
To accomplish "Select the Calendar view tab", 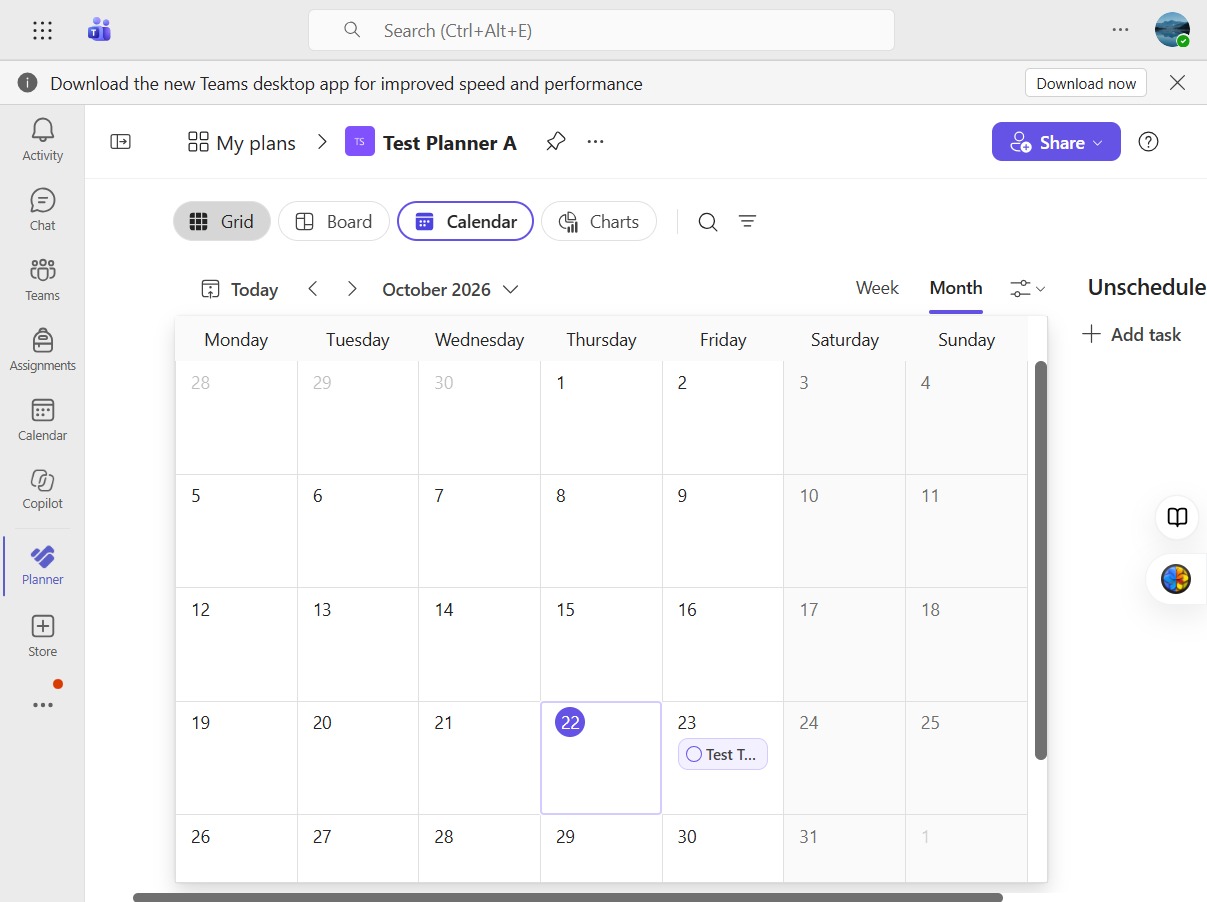I will click(465, 222).
